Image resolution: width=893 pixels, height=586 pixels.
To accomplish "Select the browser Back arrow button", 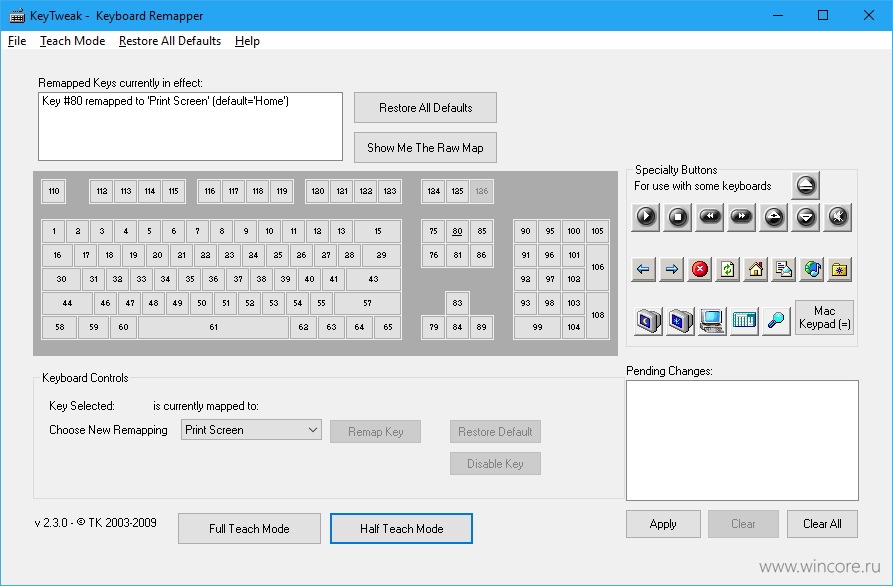I will (x=644, y=269).
